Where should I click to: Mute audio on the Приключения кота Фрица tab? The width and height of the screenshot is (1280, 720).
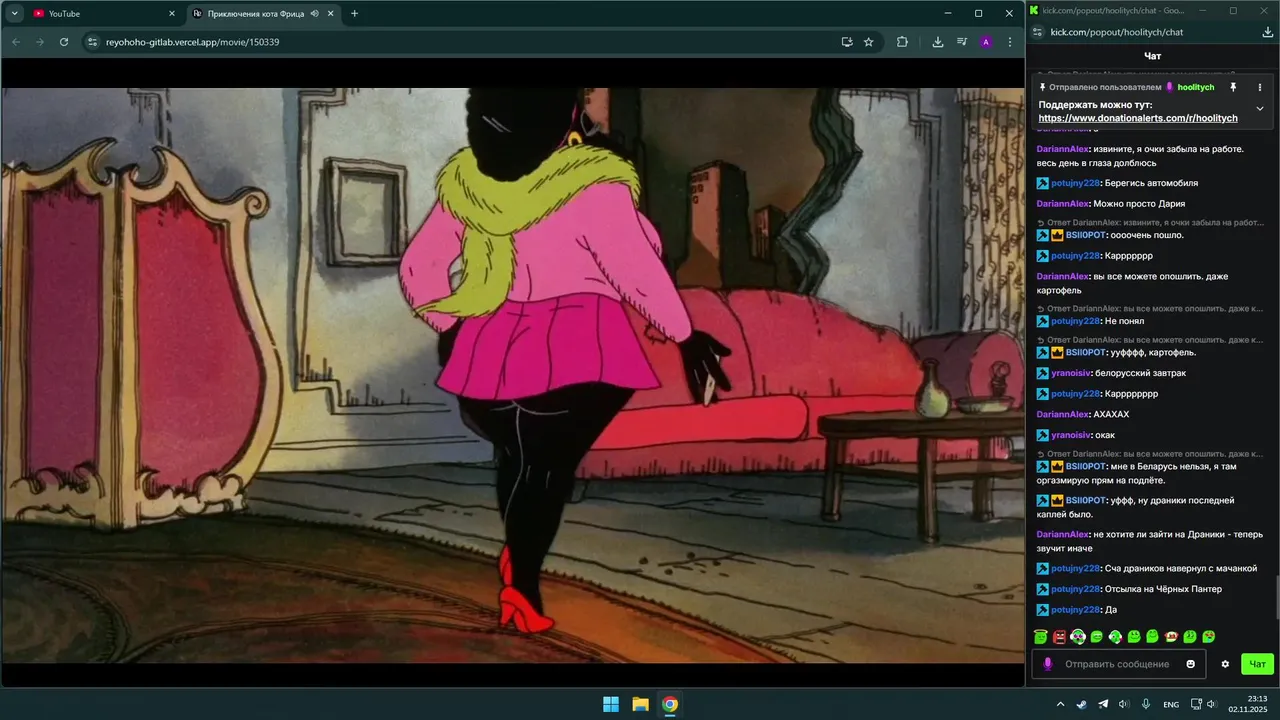(x=315, y=13)
